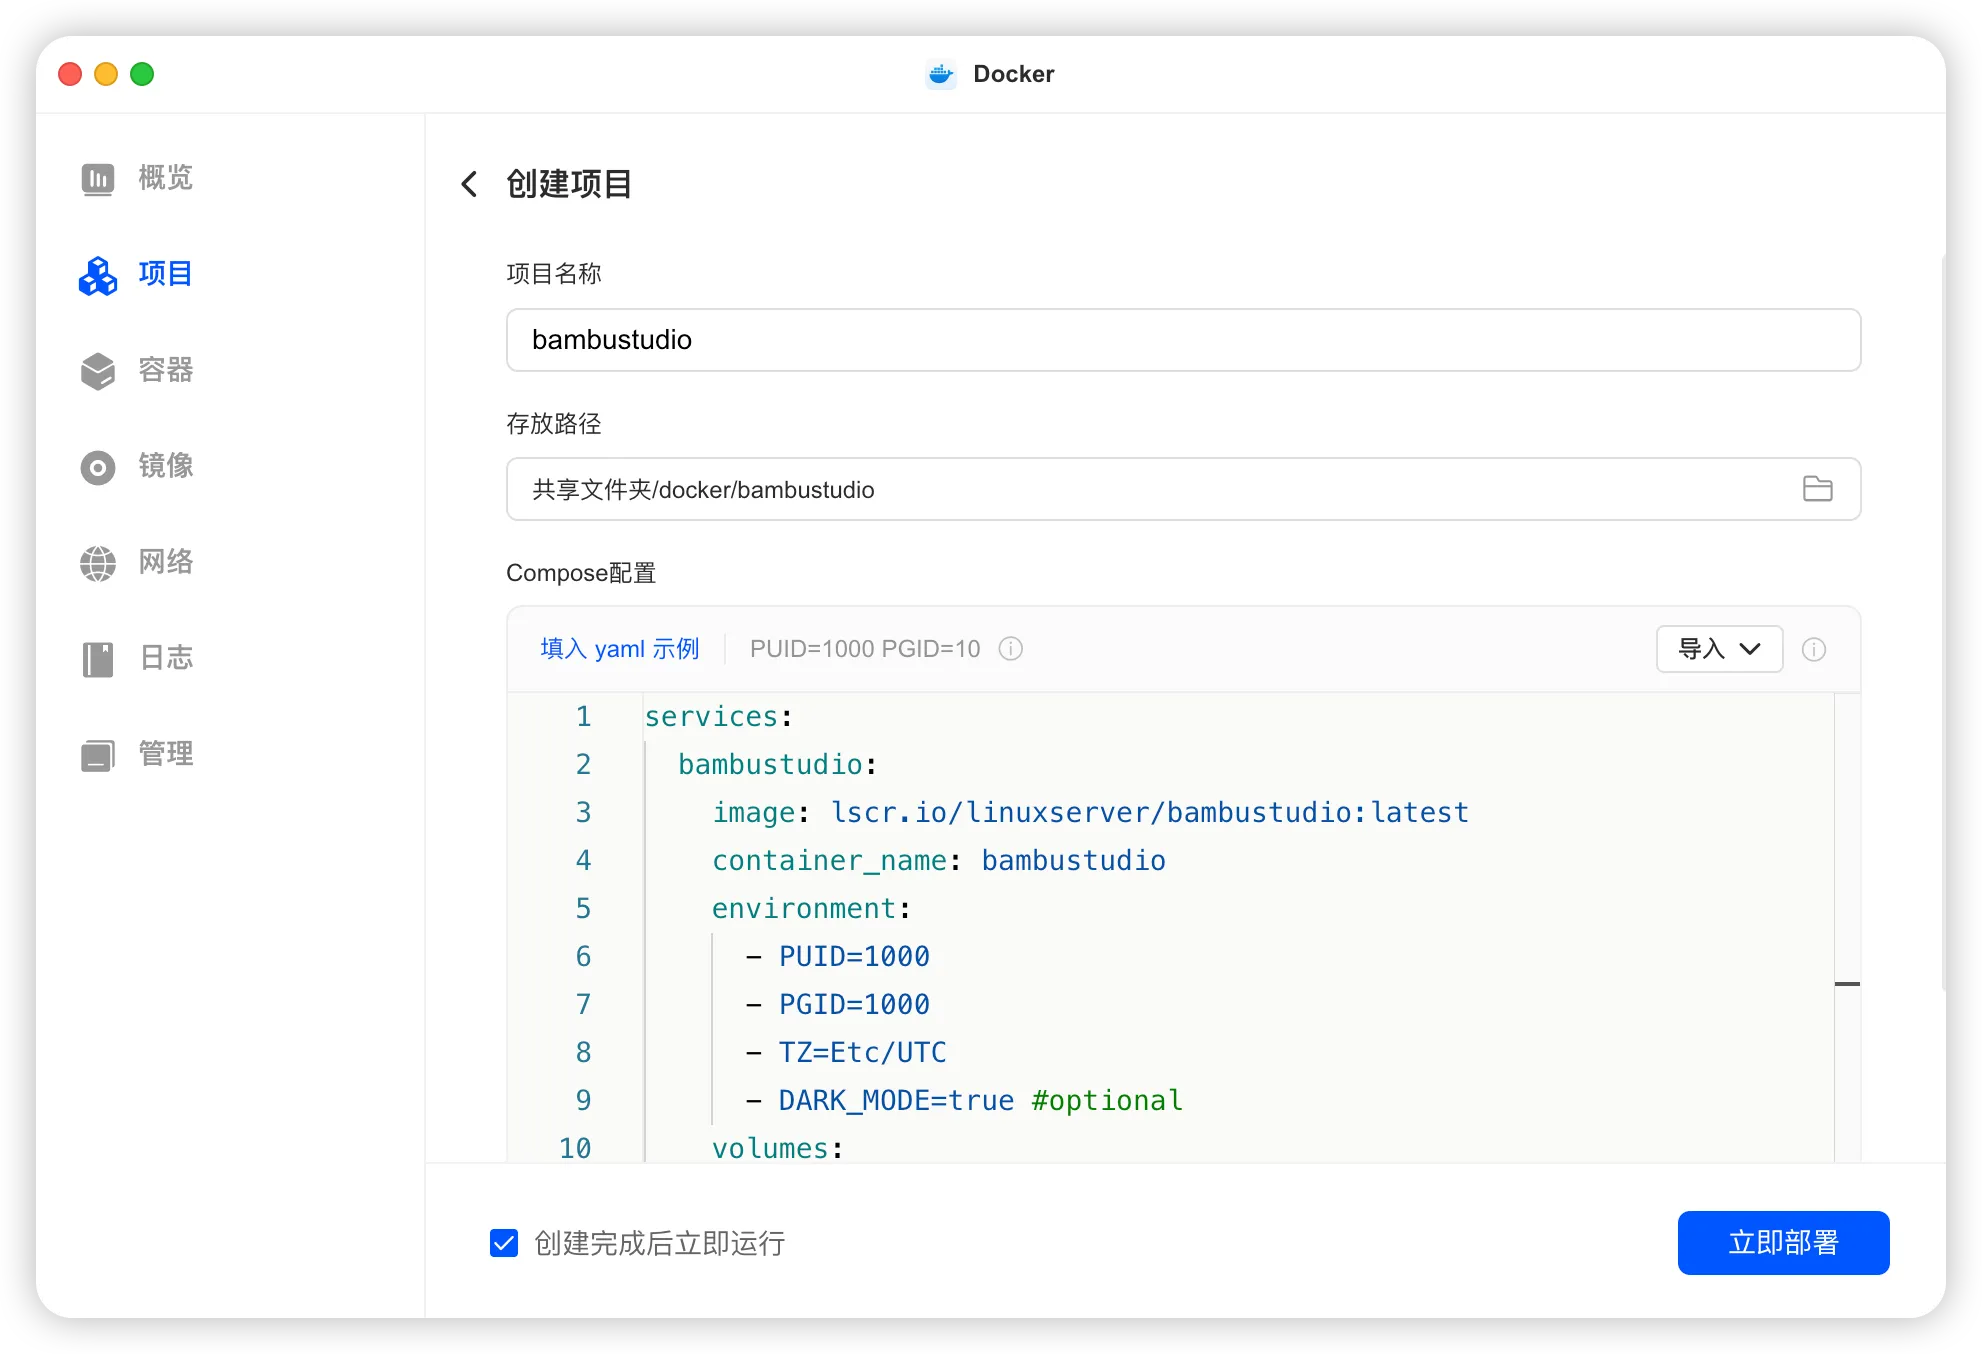
Task: Click the 填入 yaml 示例 link
Action: pyautogui.click(x=620, y=649)
